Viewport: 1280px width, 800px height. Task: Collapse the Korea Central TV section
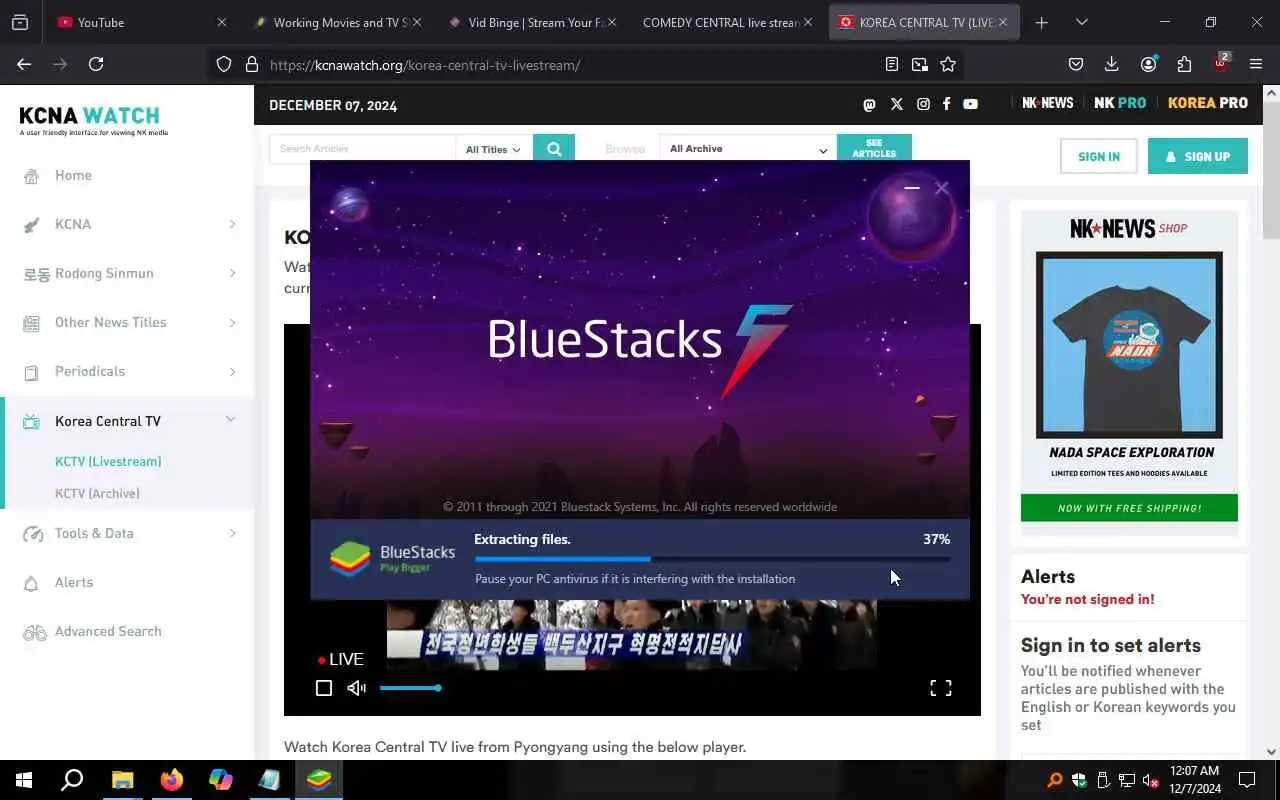pos(231,420)
